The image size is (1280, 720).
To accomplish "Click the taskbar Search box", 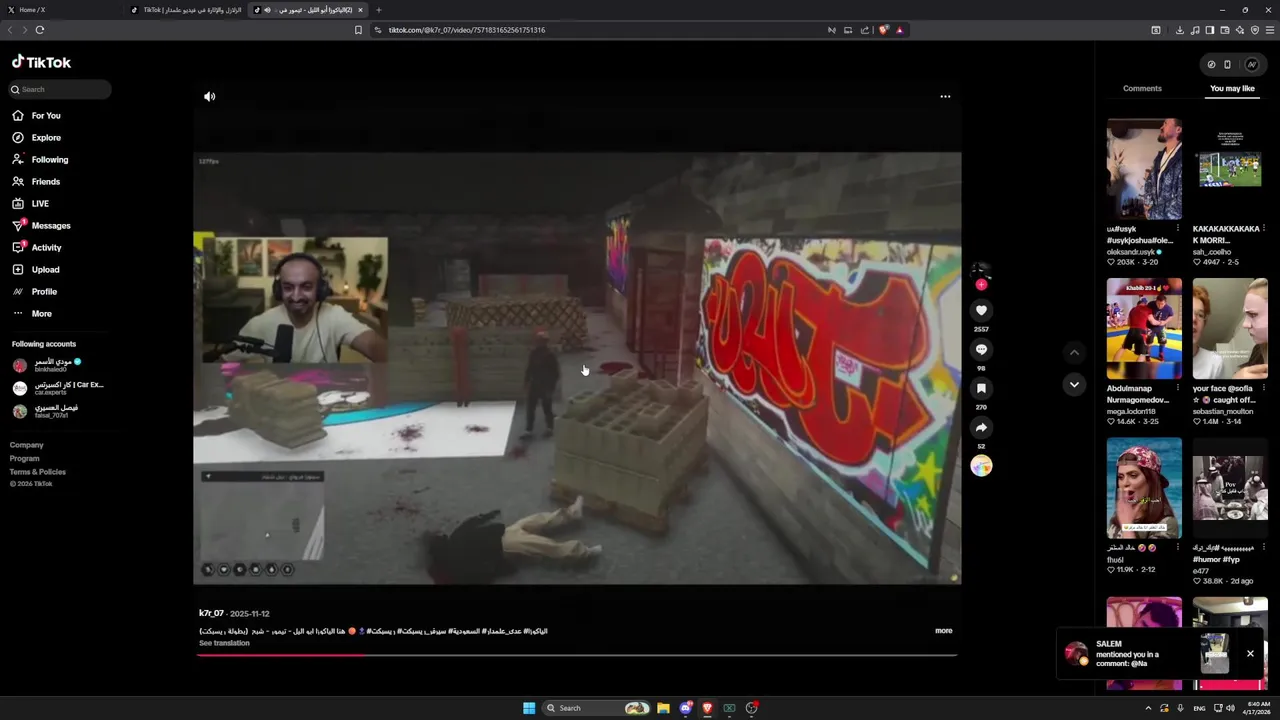I will coord(597,708).
